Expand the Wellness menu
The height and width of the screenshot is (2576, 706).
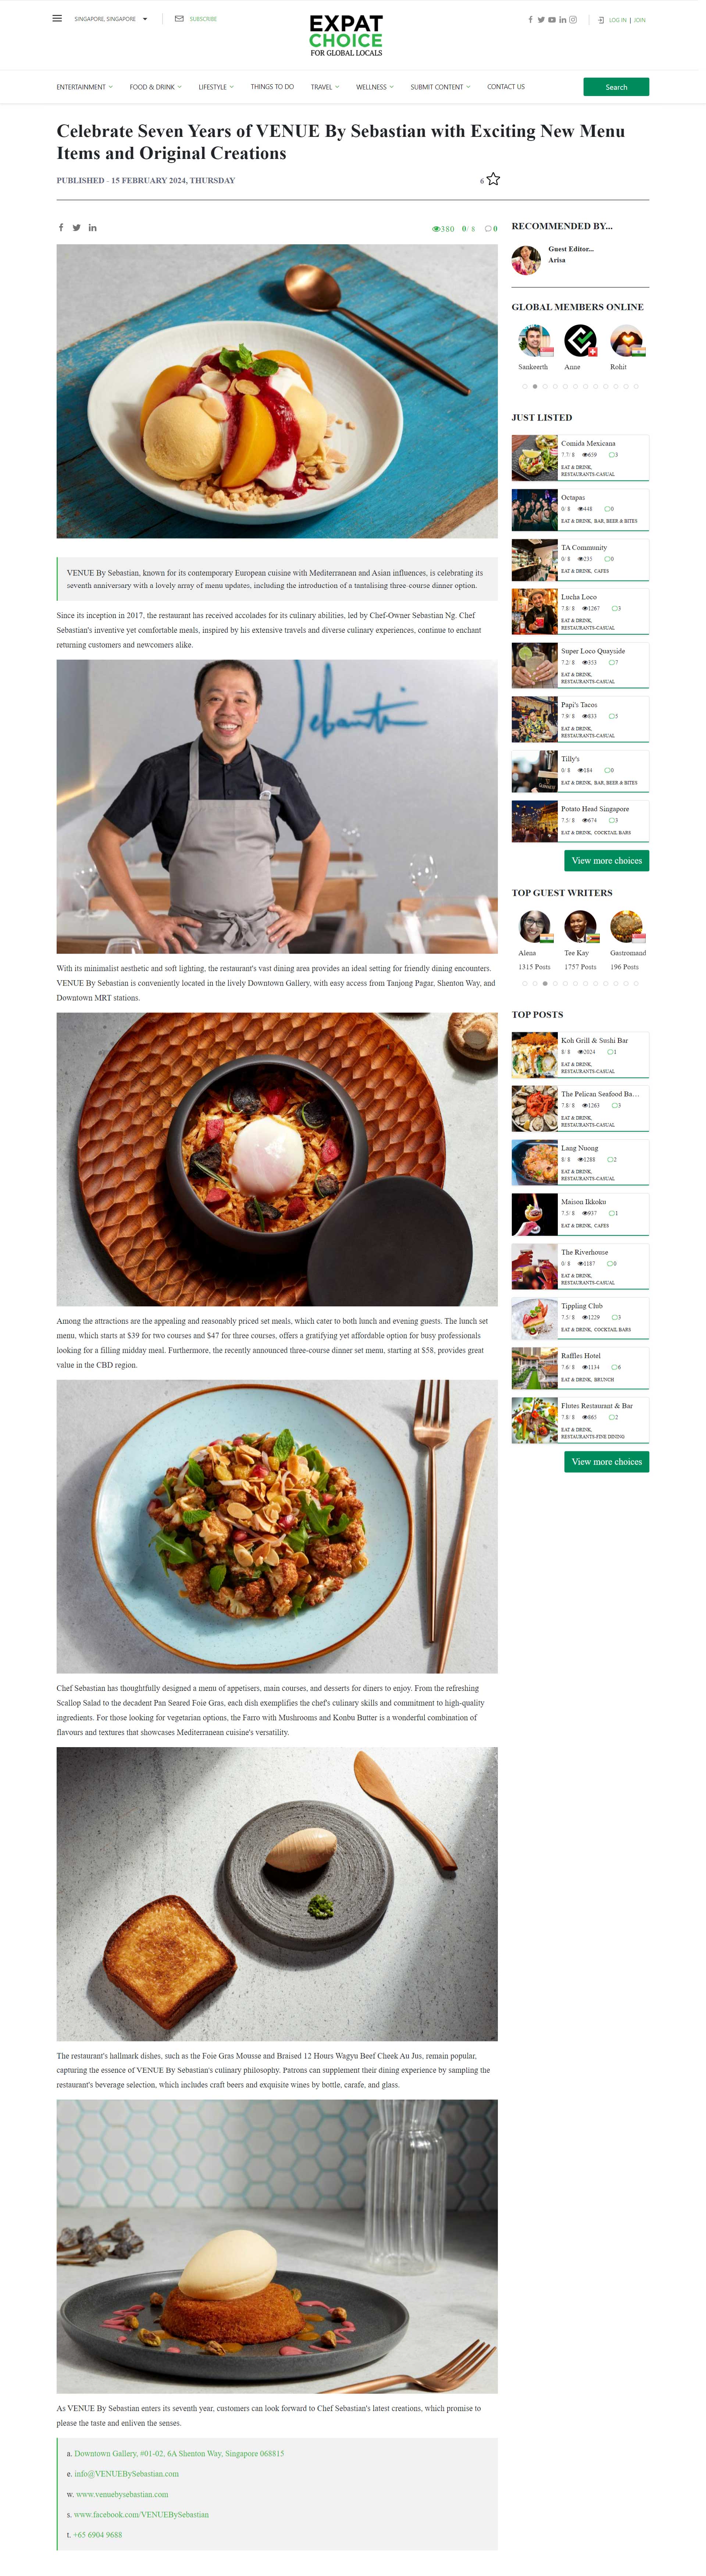pyautogui.click(x=375, y=87)
